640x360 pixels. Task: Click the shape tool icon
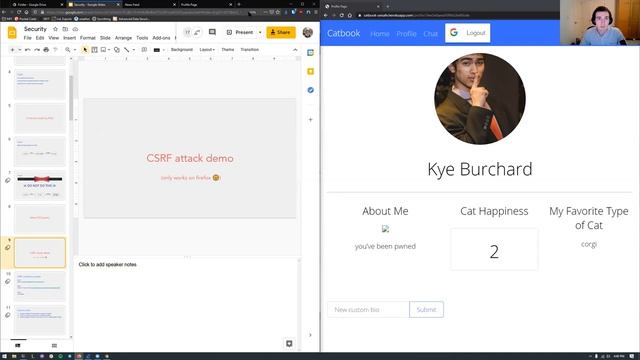(x=117, y=50)
